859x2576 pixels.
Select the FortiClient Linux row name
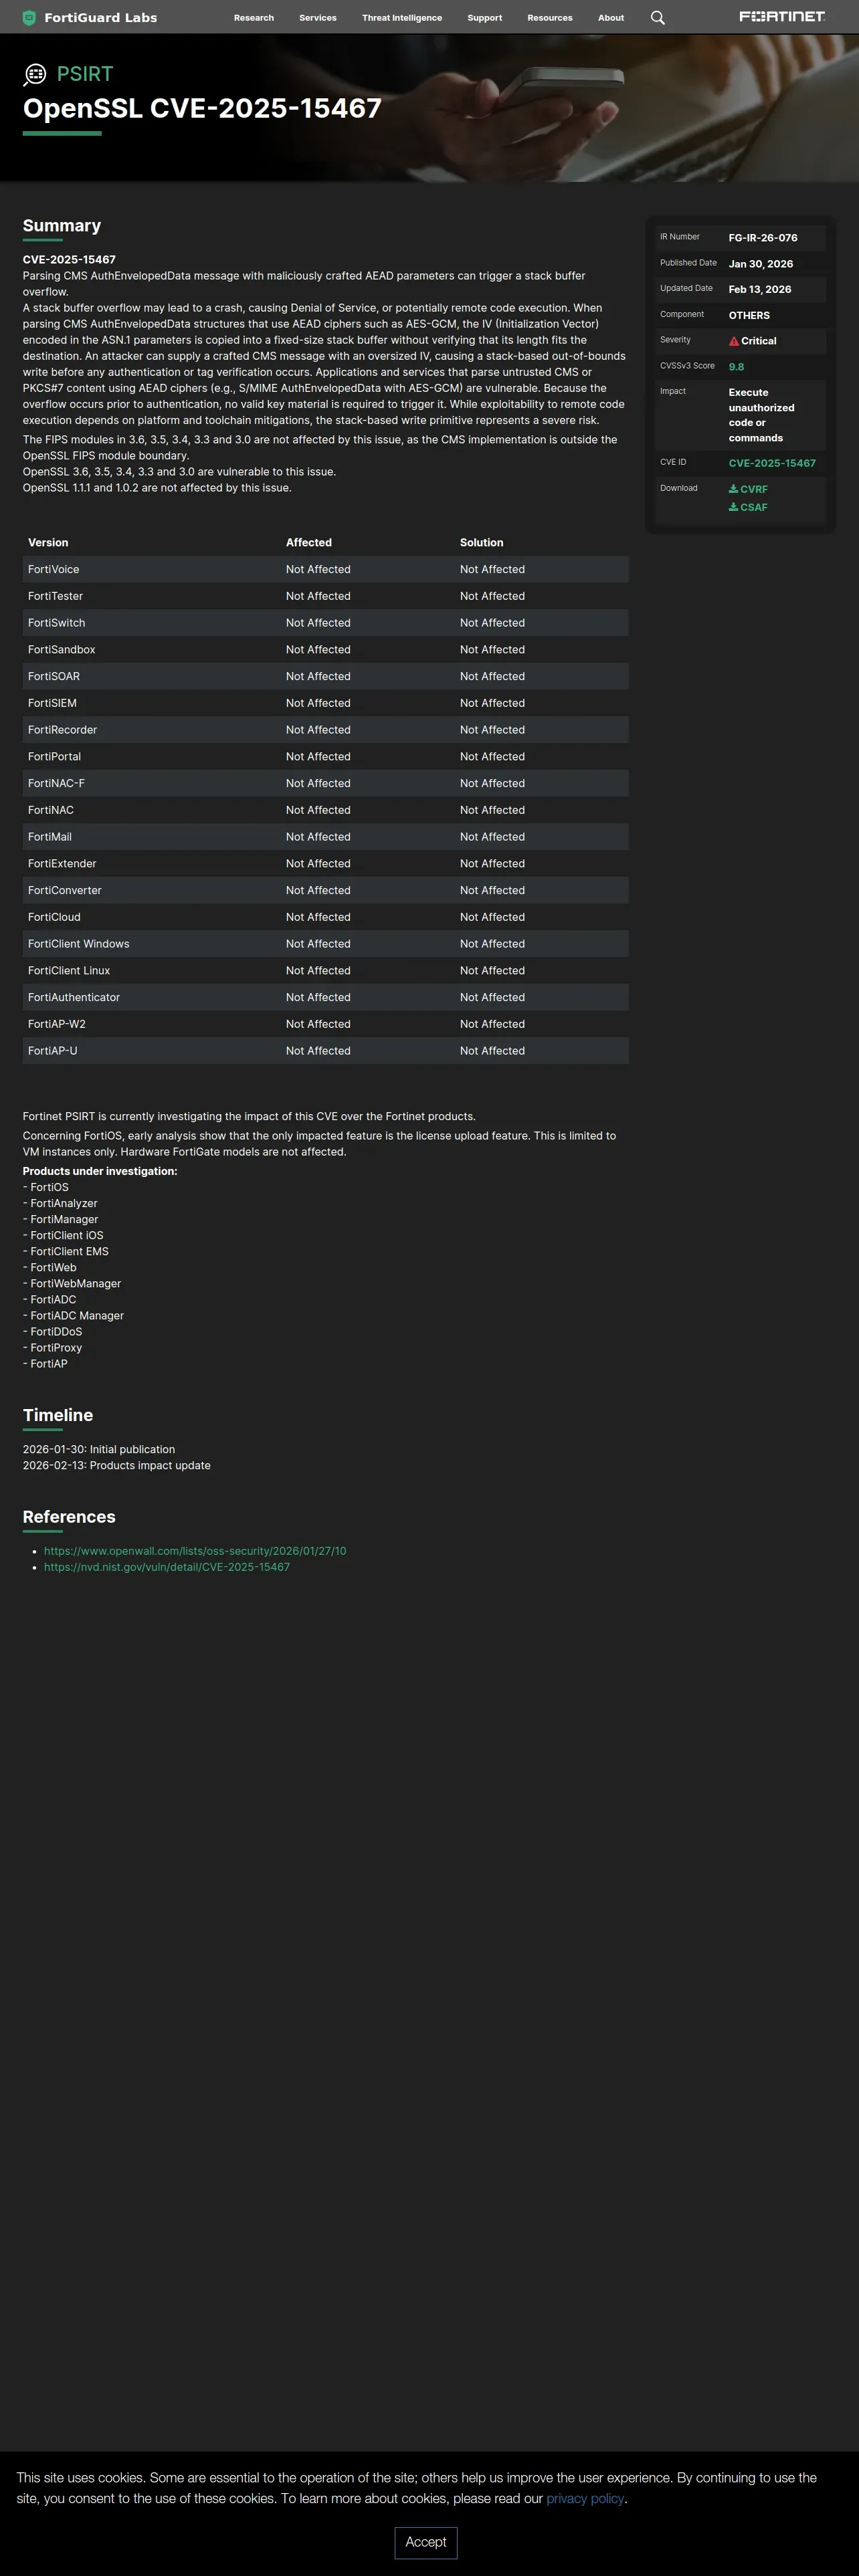coord(69,971)
